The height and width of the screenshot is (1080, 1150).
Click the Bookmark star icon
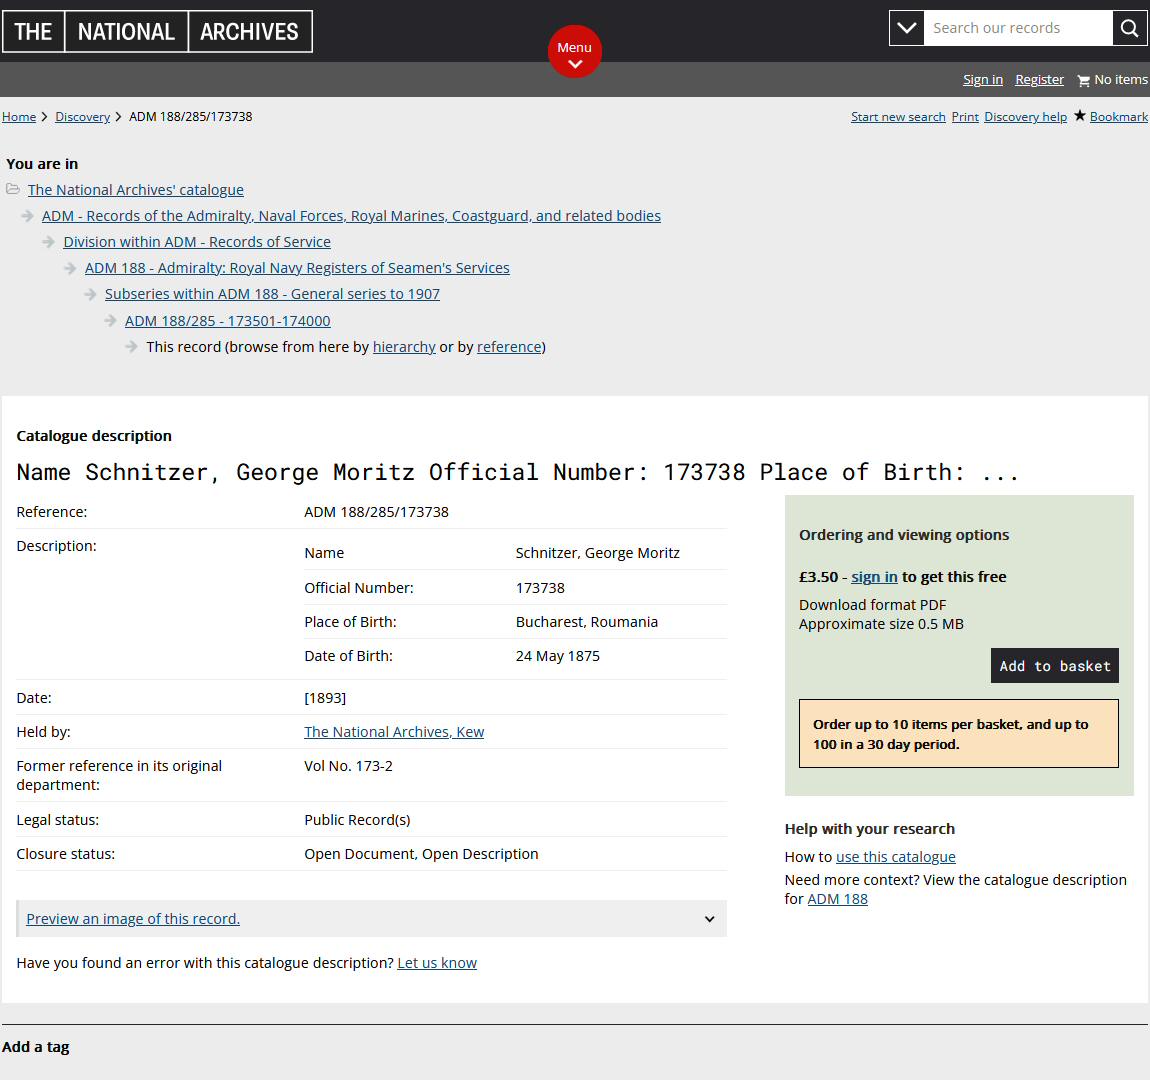[x=1080, y=116]
